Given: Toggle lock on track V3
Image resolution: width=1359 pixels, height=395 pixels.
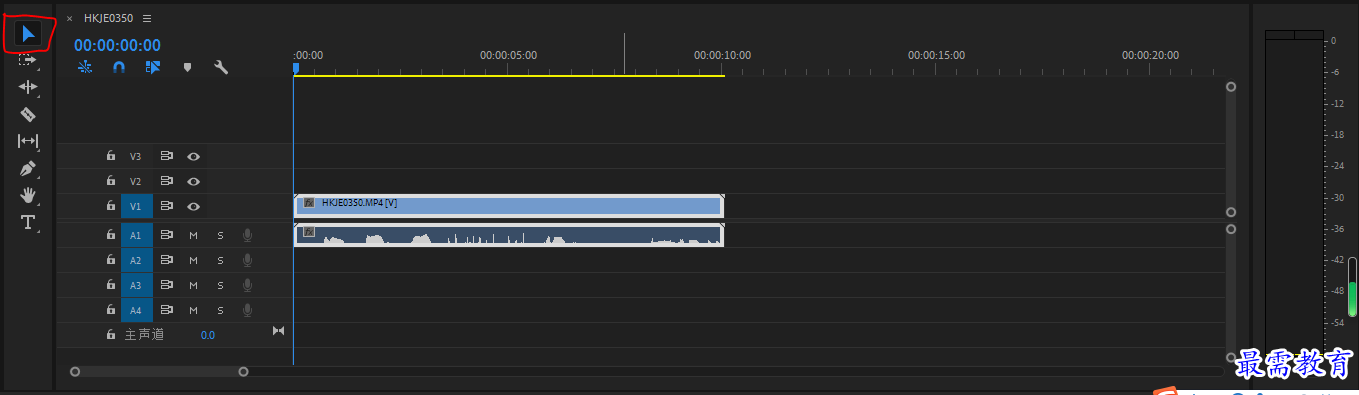Looking at the screenshot, I should point(111,156).
